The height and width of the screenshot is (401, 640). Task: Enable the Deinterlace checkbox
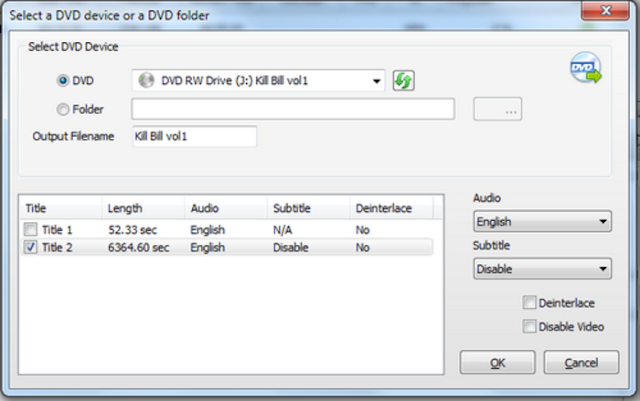529,303
